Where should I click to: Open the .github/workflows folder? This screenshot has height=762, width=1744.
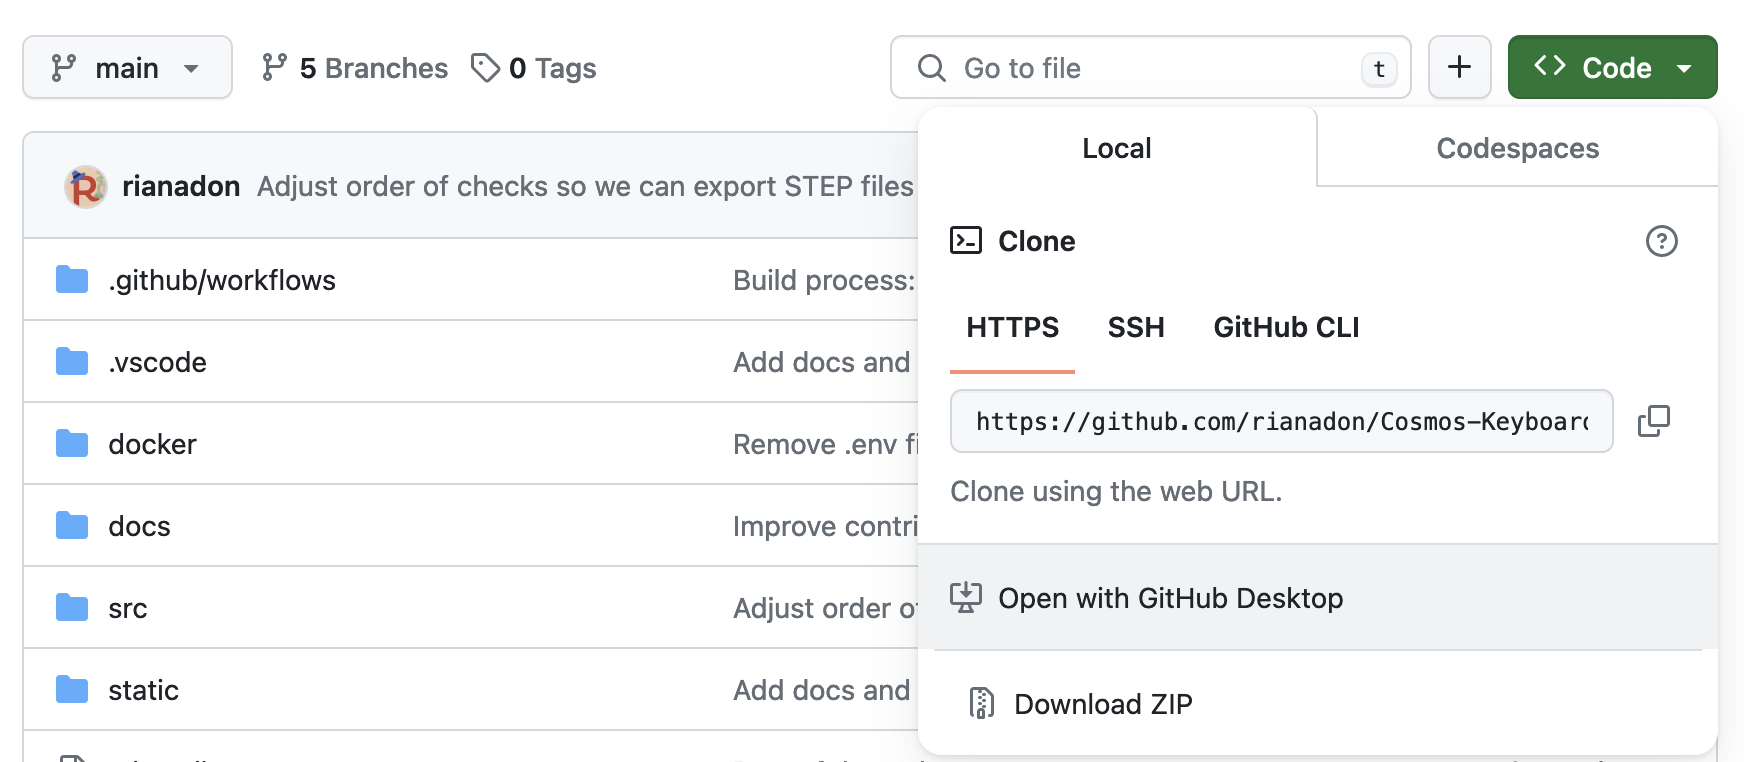click(x=222, y=280)
